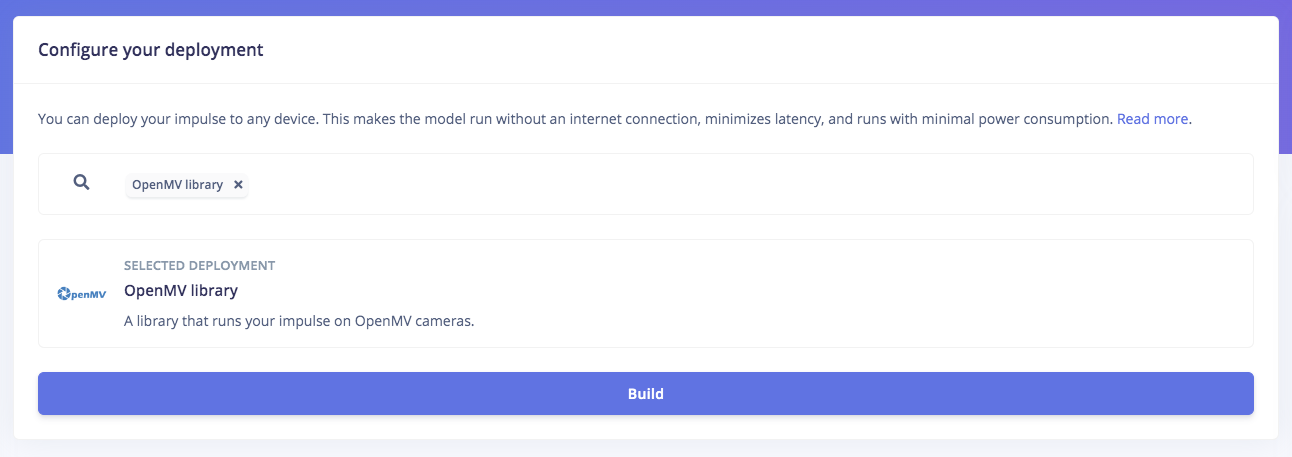Open the Read more link
1292x457 pixels.
1153,118
